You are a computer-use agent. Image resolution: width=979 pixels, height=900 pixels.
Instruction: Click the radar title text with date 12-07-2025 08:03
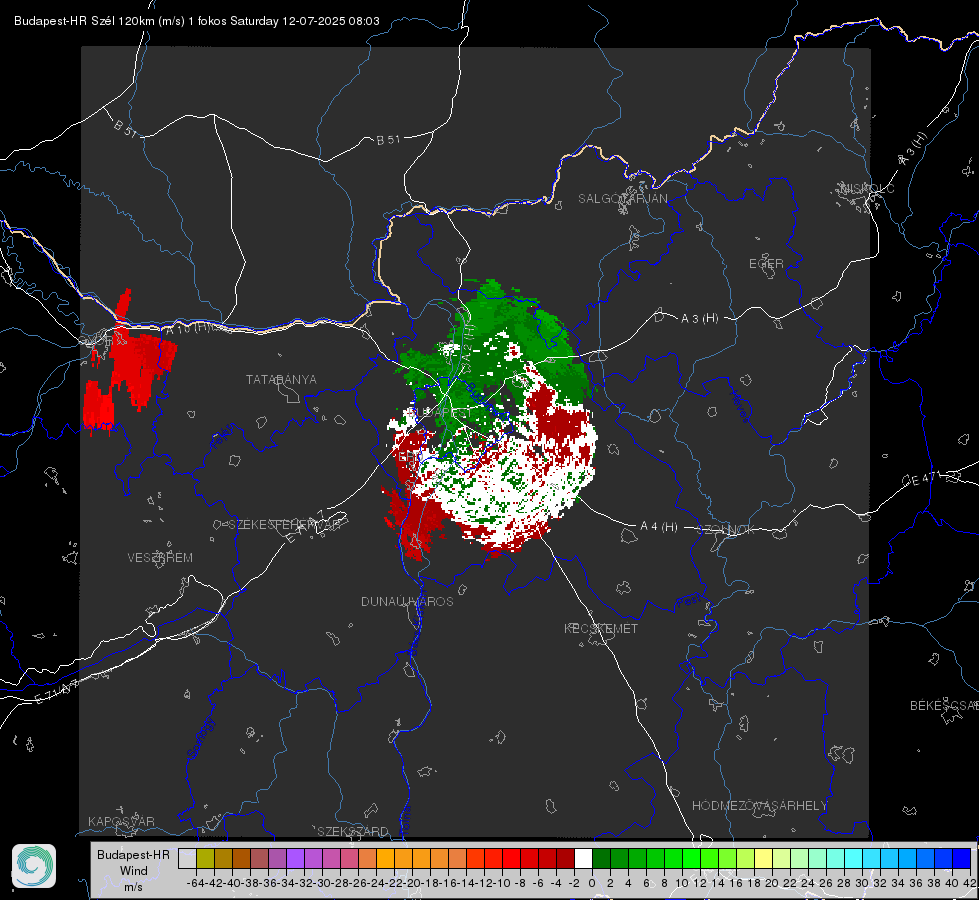click(197, 21)
